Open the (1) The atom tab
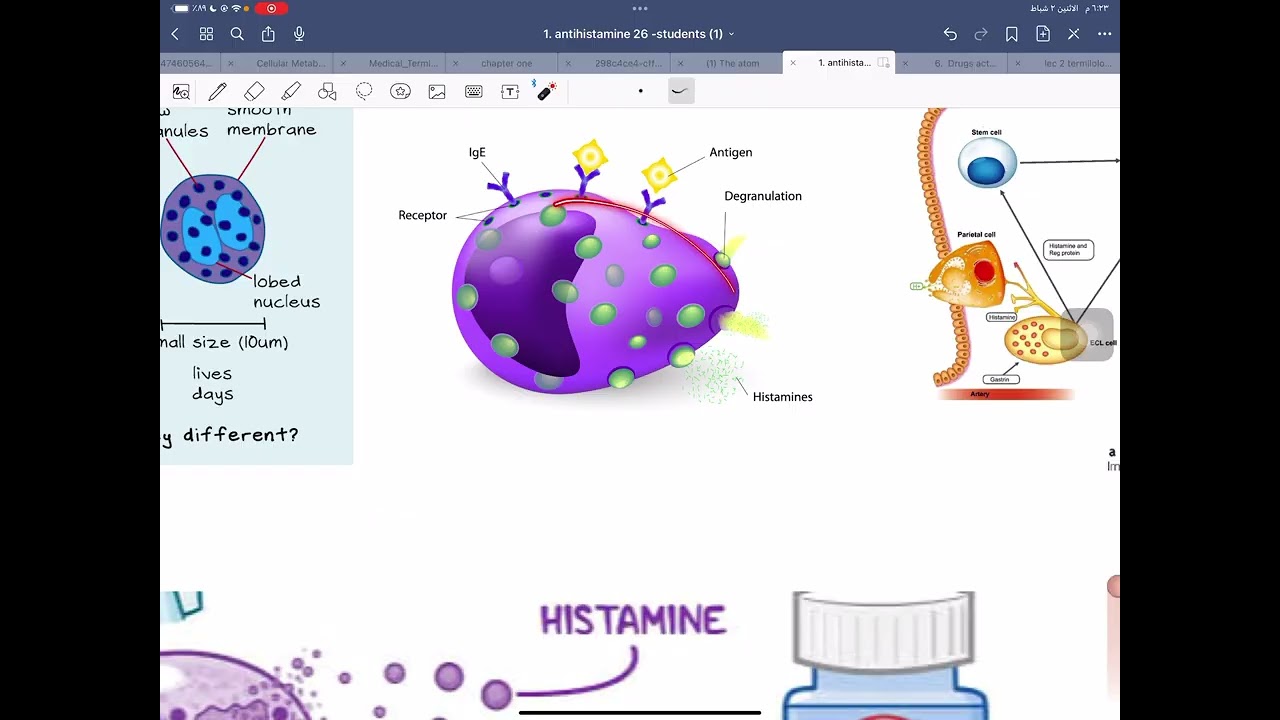1280x720 pixels. 733,63
